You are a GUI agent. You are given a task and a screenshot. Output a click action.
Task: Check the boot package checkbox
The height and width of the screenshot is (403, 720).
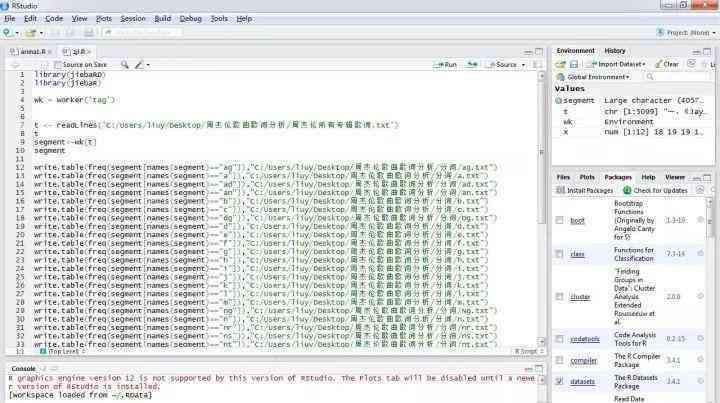coord(559,220)
